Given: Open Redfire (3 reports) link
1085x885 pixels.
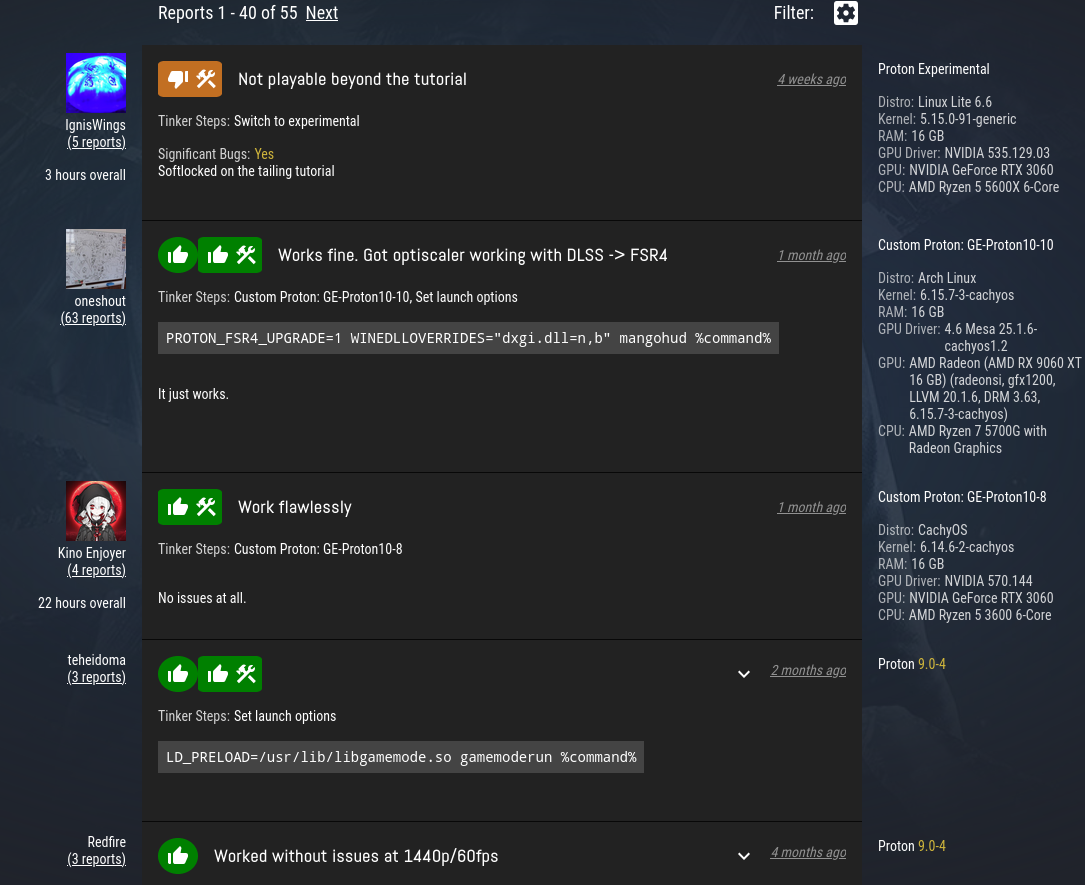Looking at the screenshot, I should click(x=96, y=859).
